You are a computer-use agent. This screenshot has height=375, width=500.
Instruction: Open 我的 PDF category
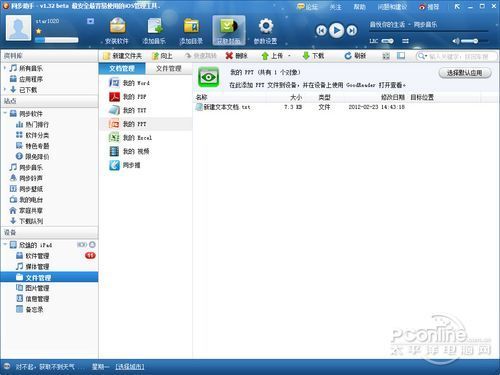tap(146, 97)
